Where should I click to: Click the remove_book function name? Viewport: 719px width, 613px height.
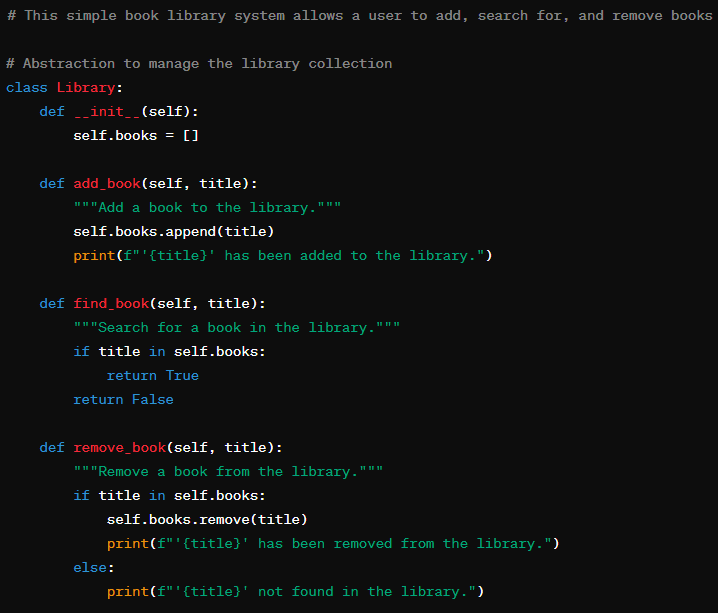tap(119, 448)
